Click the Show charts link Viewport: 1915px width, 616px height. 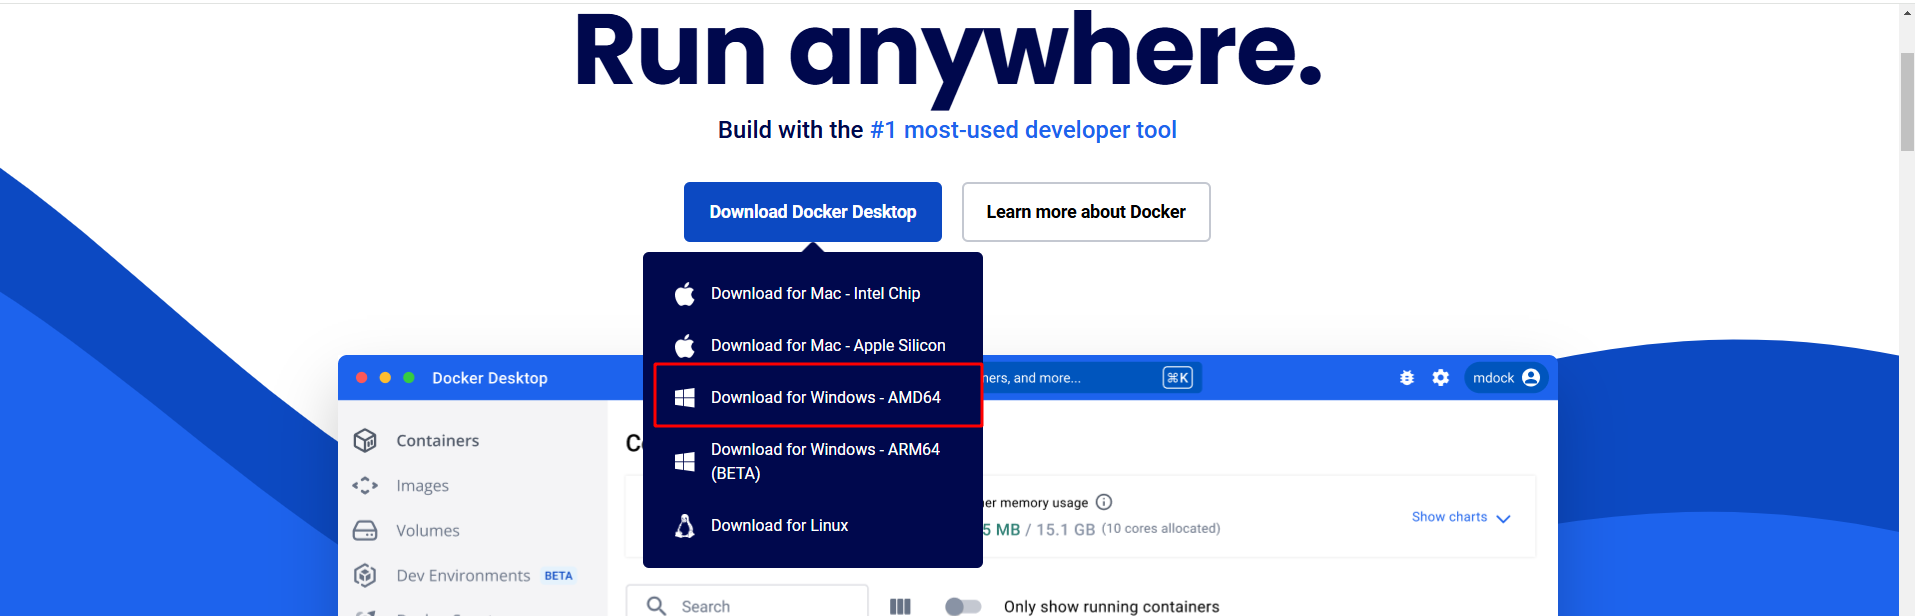(1449, 517)
